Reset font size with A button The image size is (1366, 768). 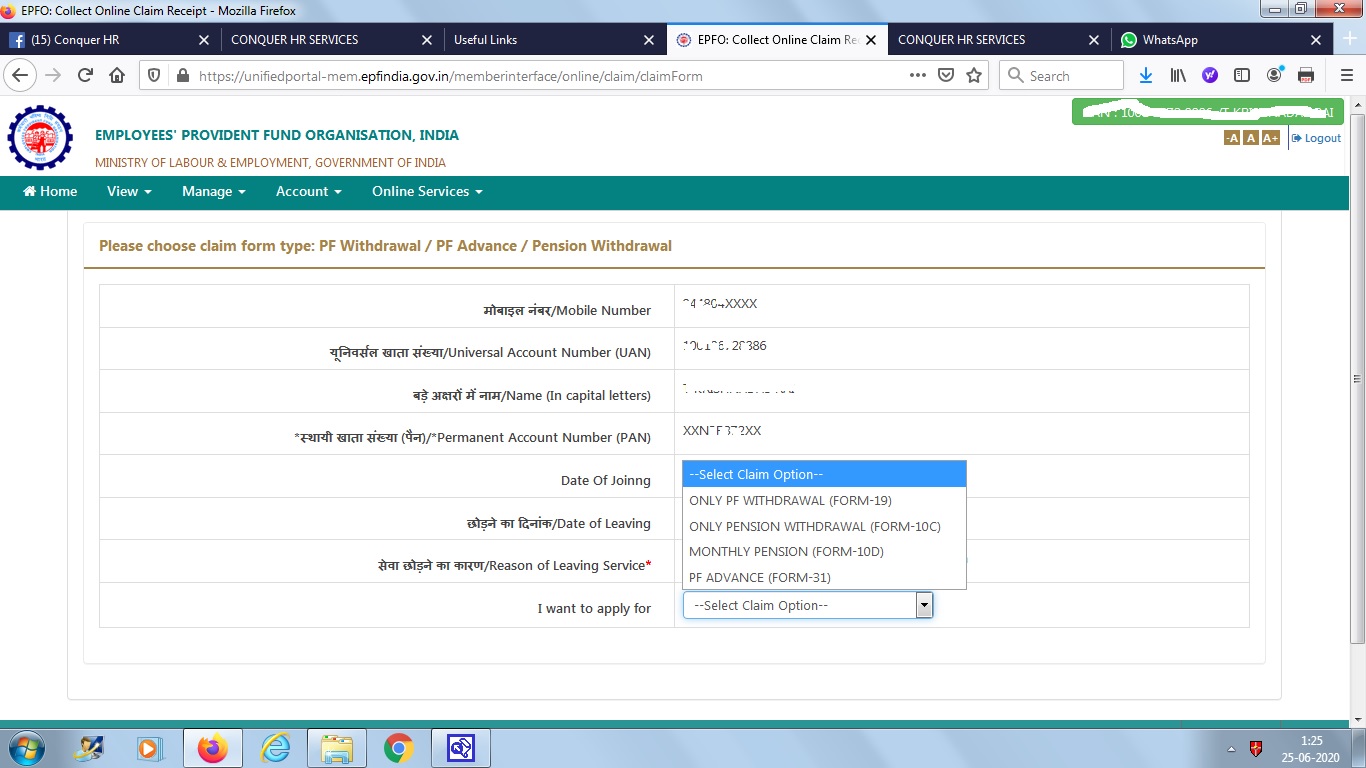(1250, 138)
